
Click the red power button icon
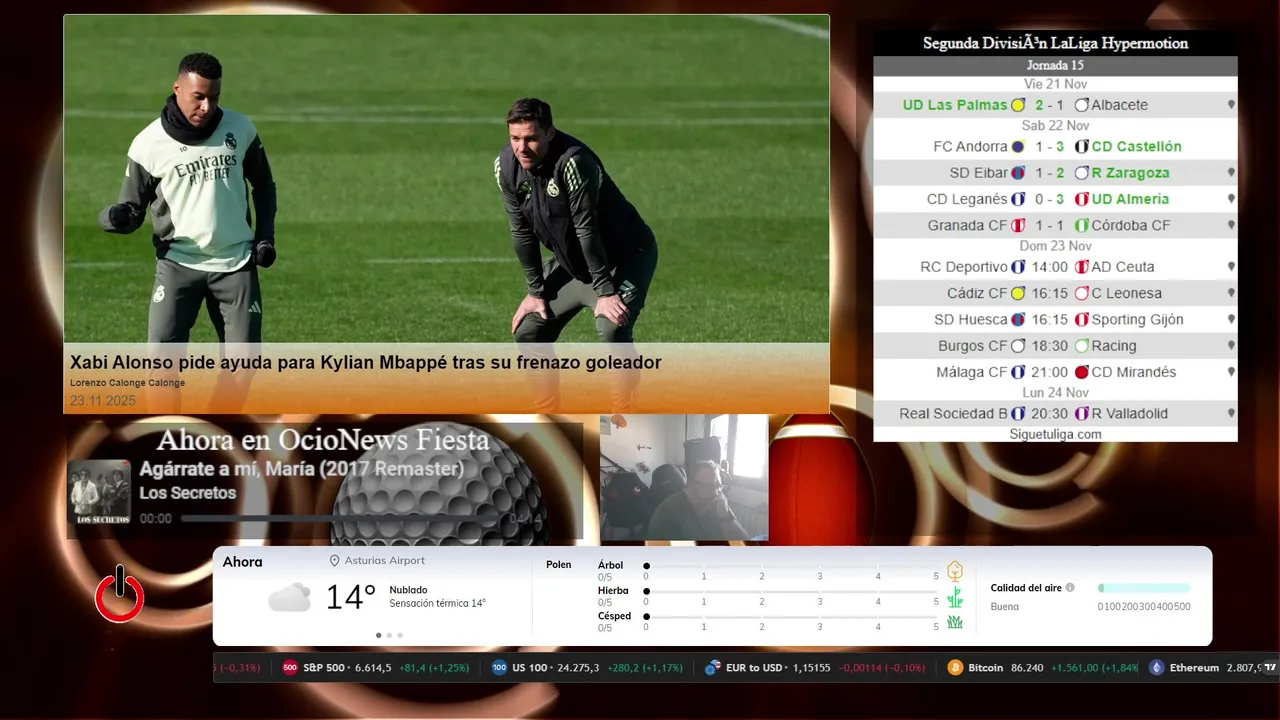[120, 594]
